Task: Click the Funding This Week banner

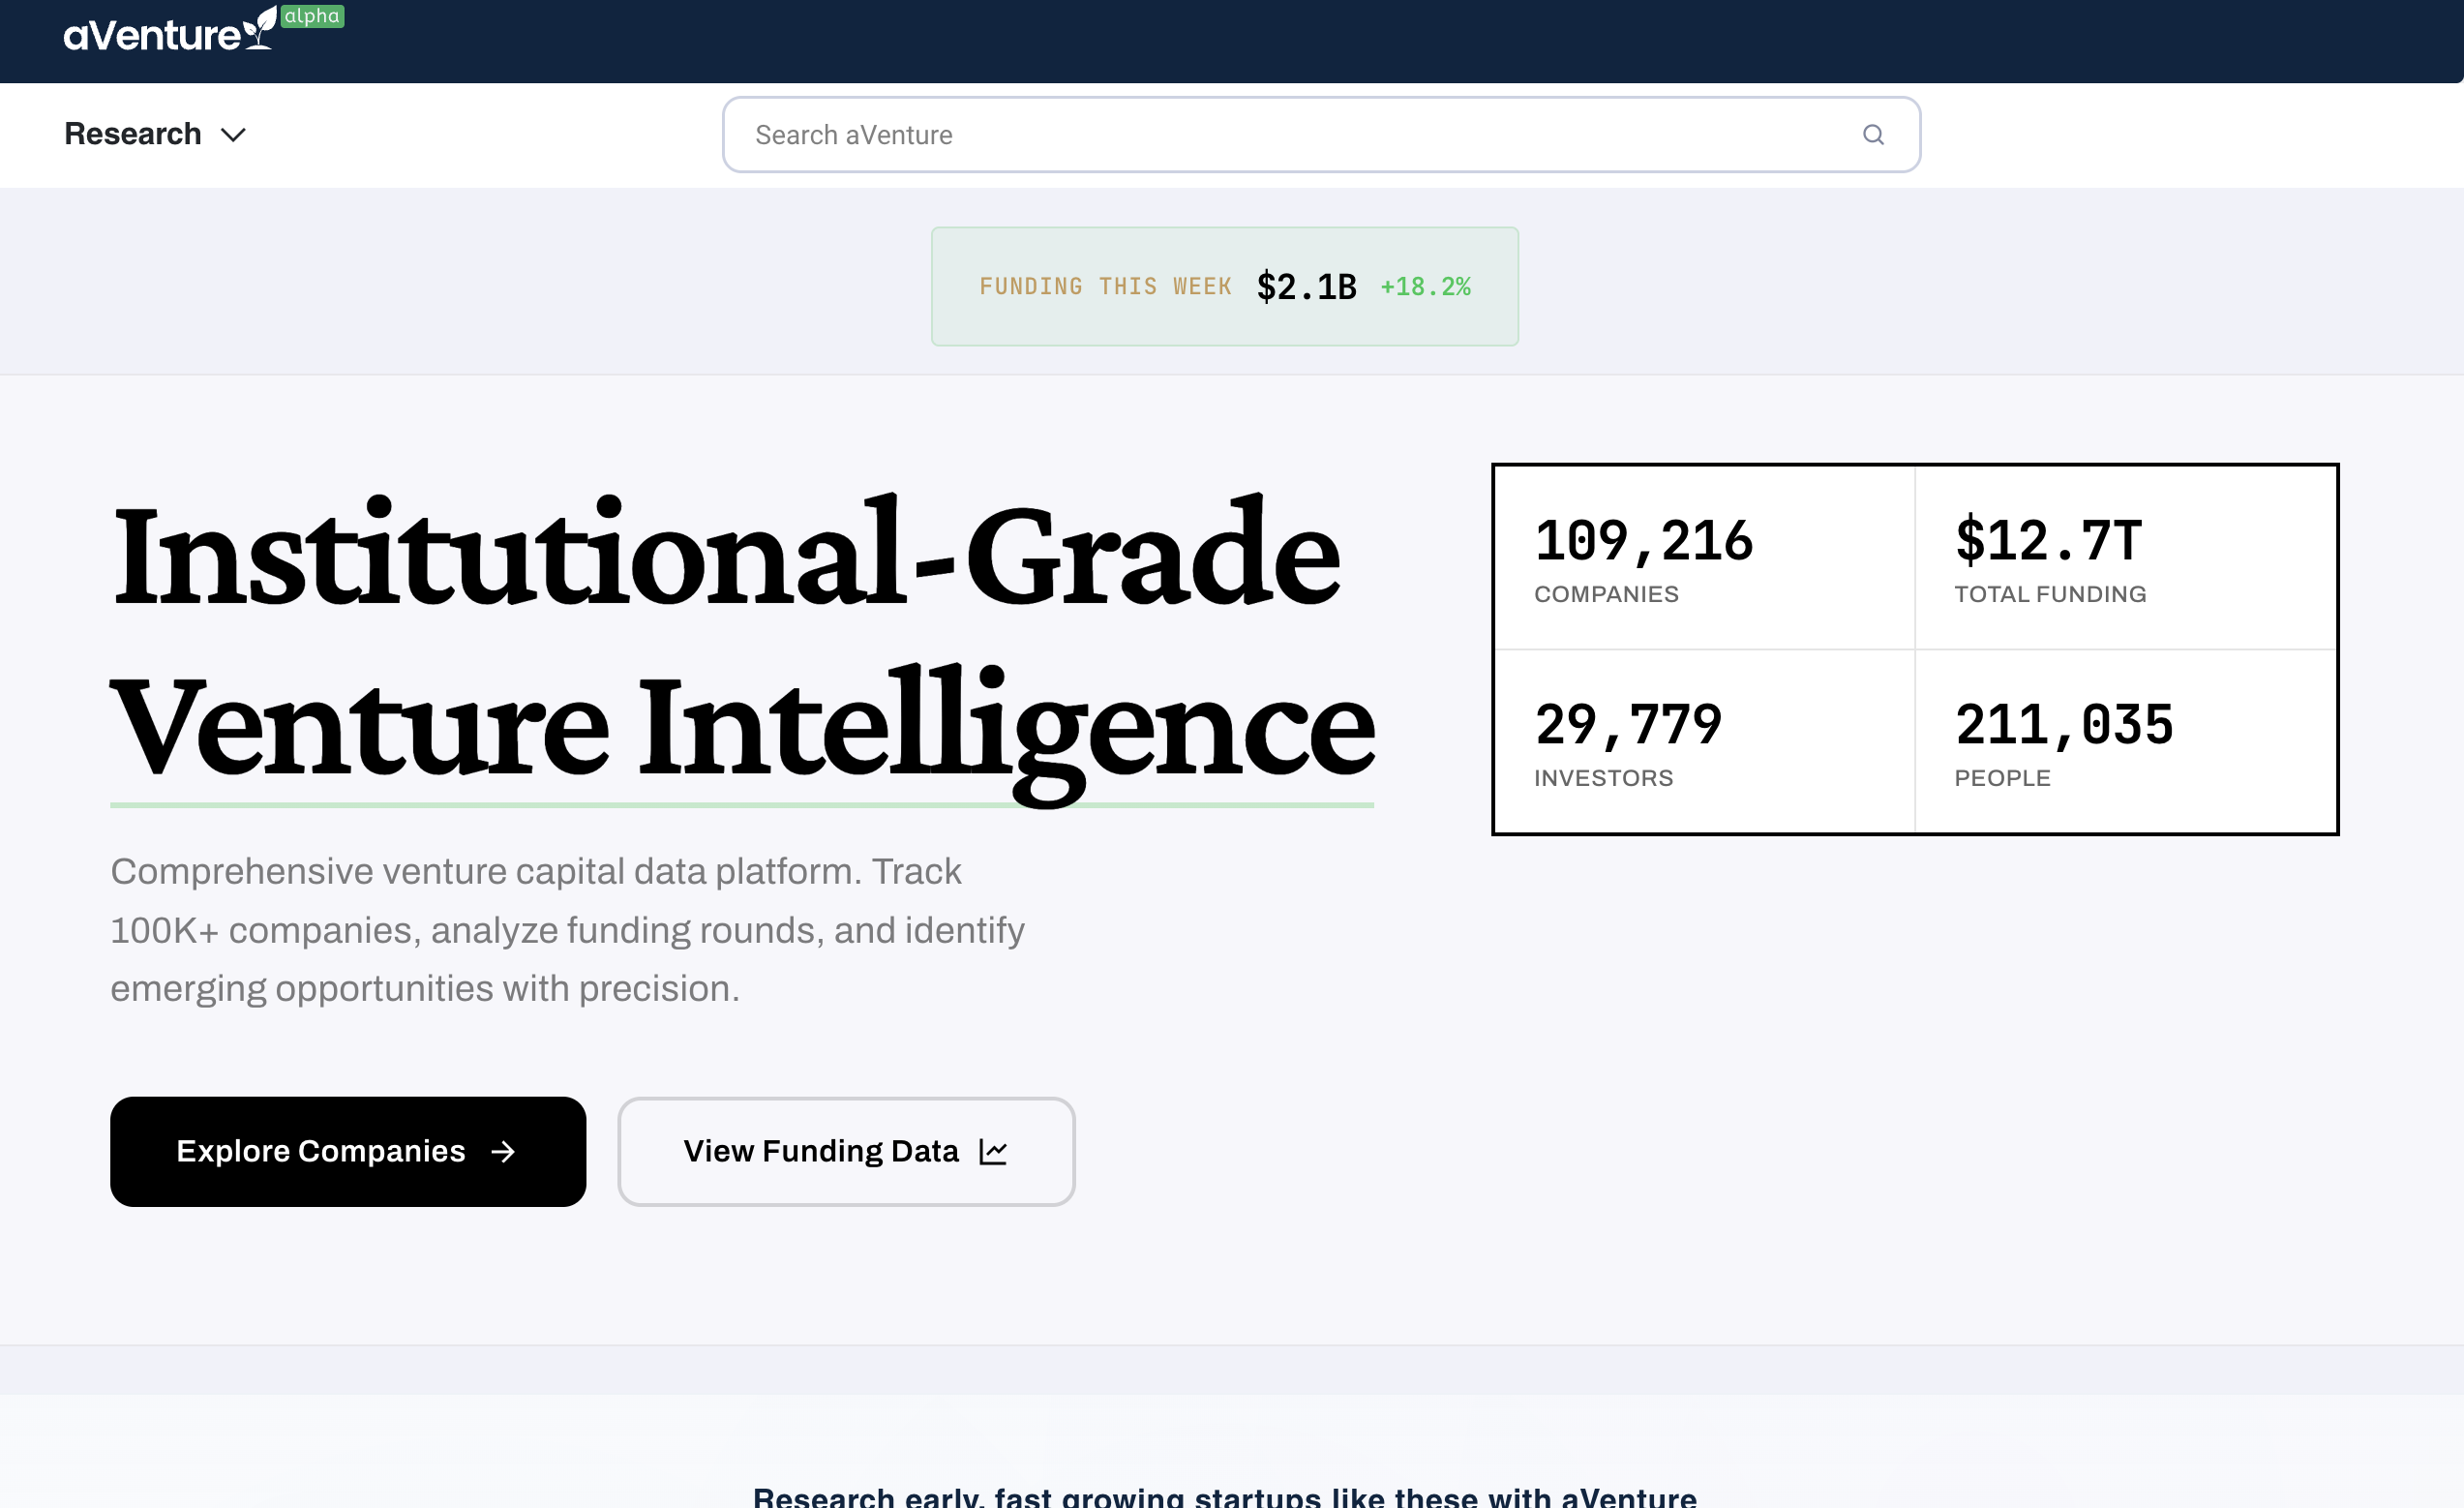Action: [x=1105, y=287]
